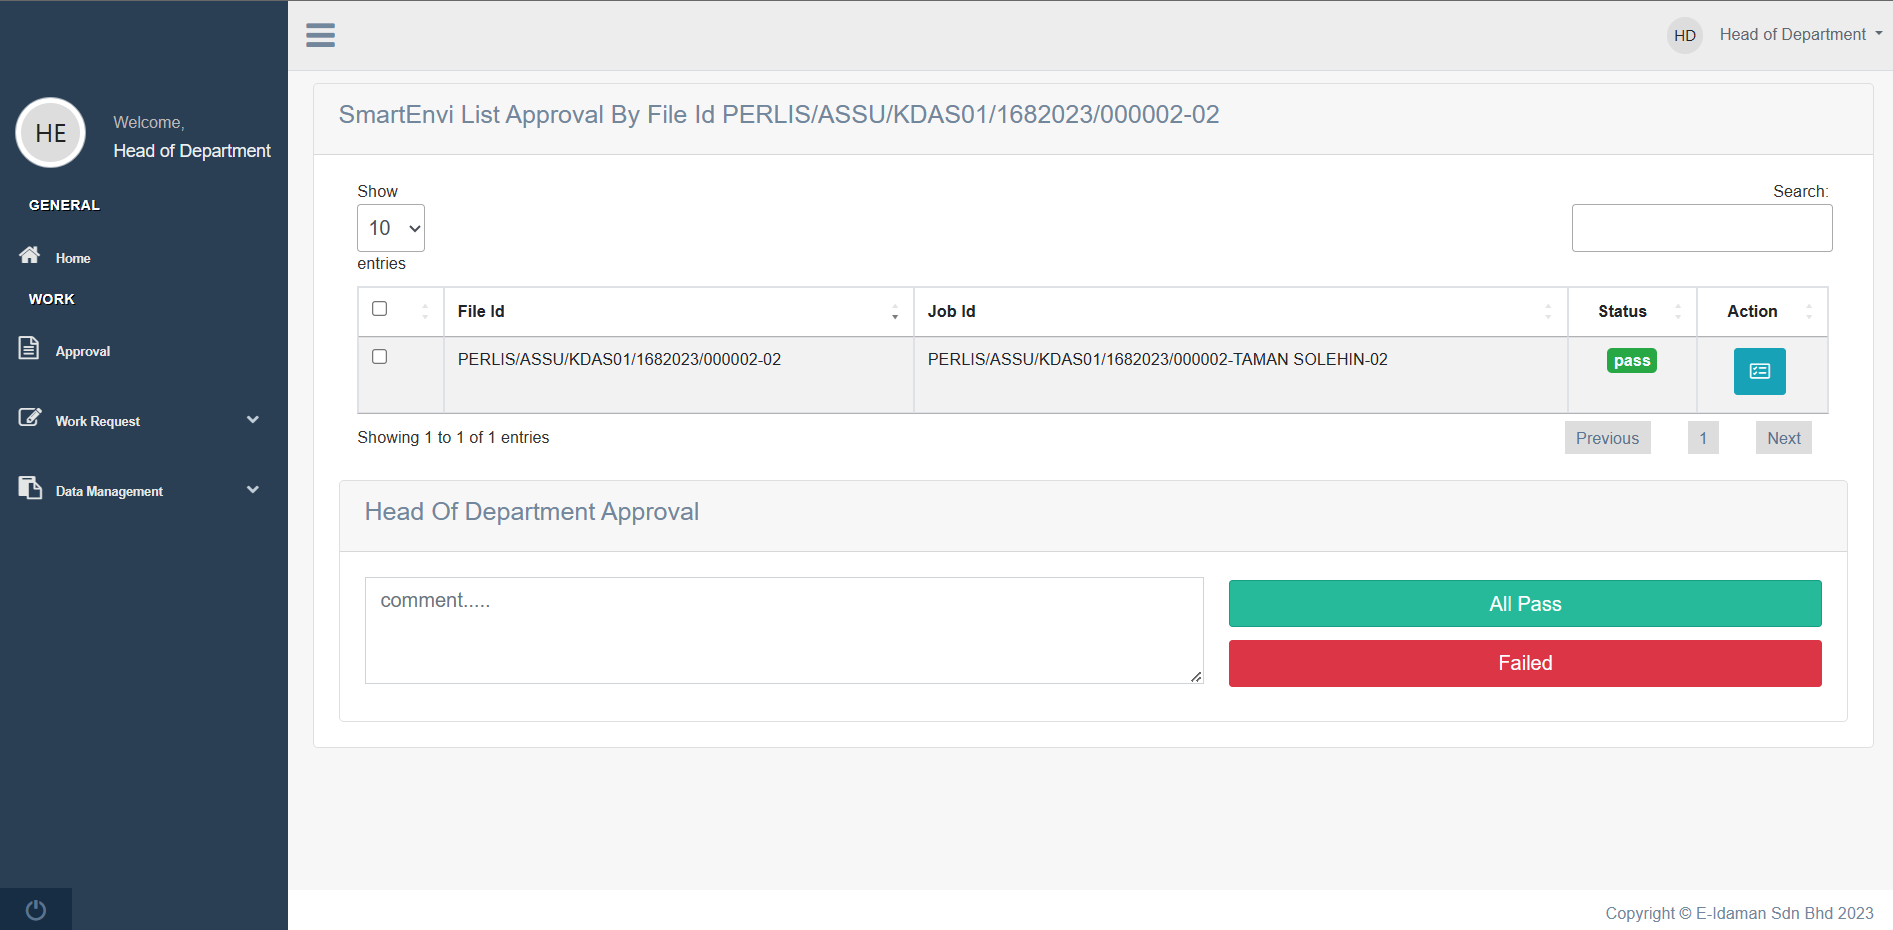The width and height of the screenshot is (1893, 930).
Task: Expand the Data Management submenu chevron
Action: click(253, 490)
